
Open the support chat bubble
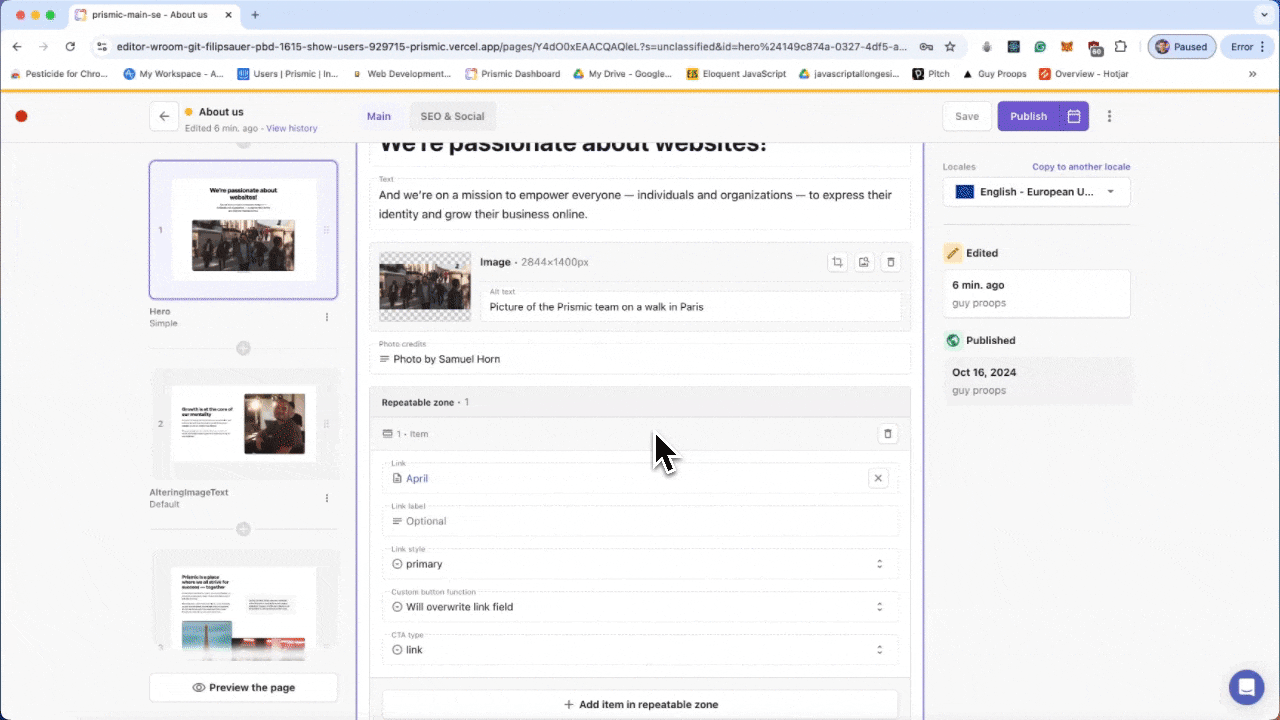pos(1246,687)
